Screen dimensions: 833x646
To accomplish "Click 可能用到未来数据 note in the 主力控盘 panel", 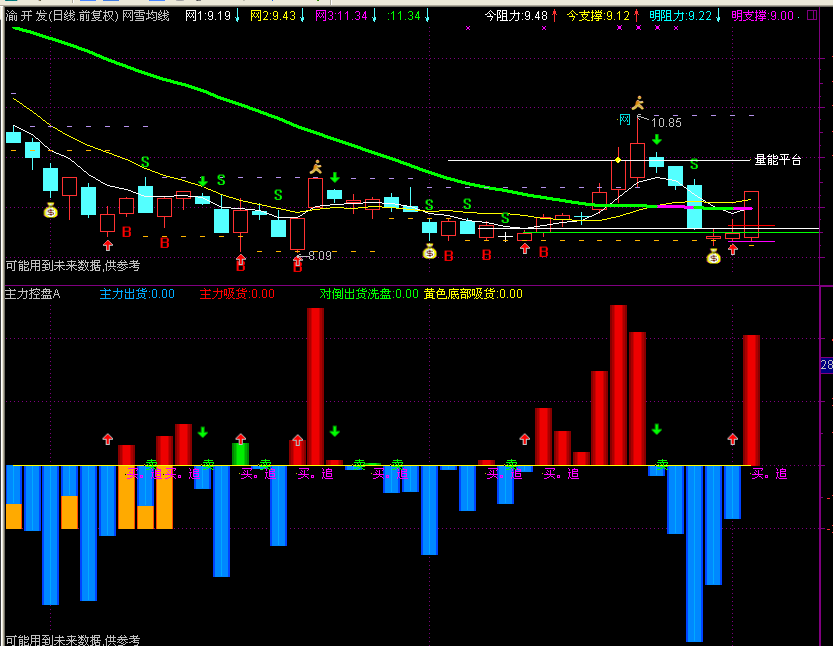I will tap(73, 640).
